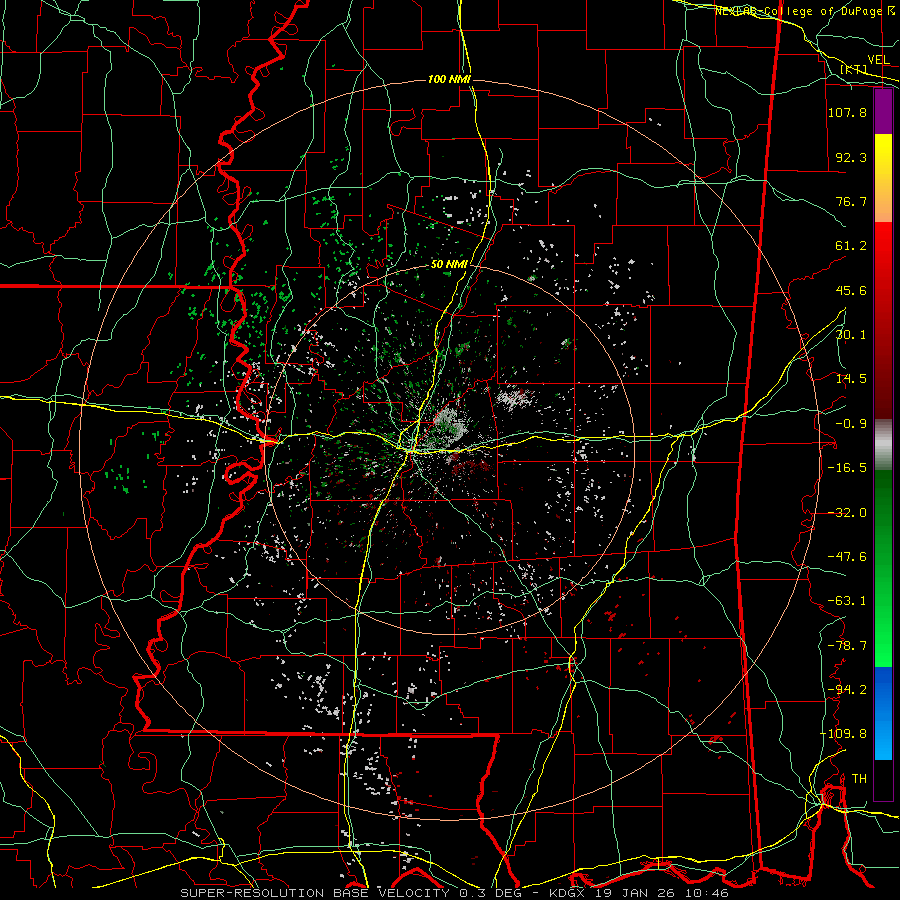Image resolution: width=900 pixels, height=900 pixels.
Task: Click the blue segment of the color bar
Action: pyautogui.click(x=883, y=713)
